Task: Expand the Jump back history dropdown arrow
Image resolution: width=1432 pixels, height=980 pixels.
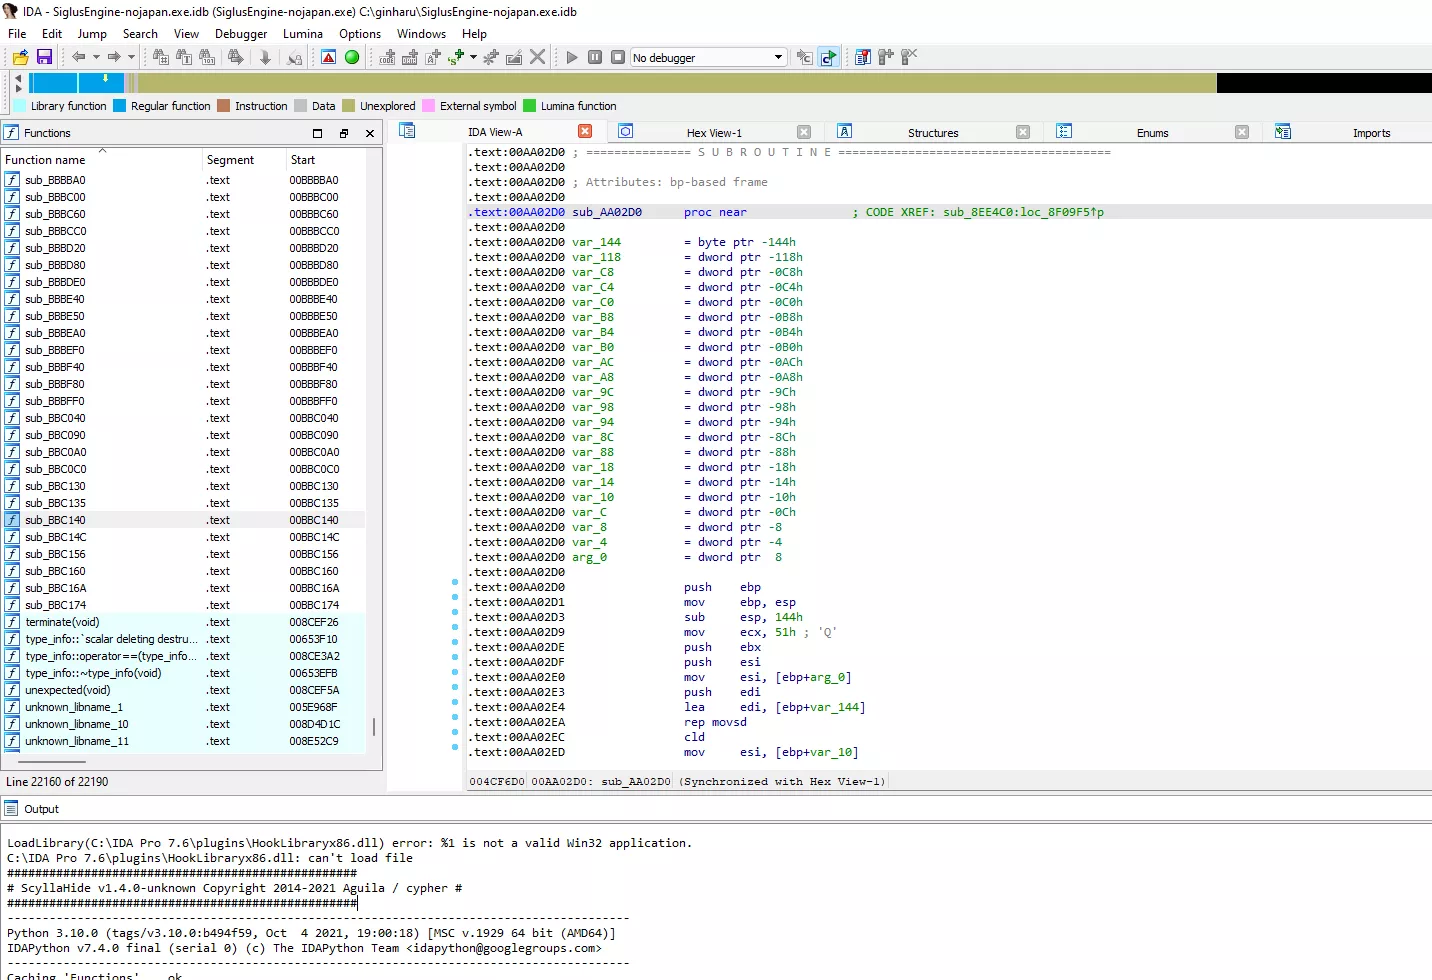Action: 96,57
